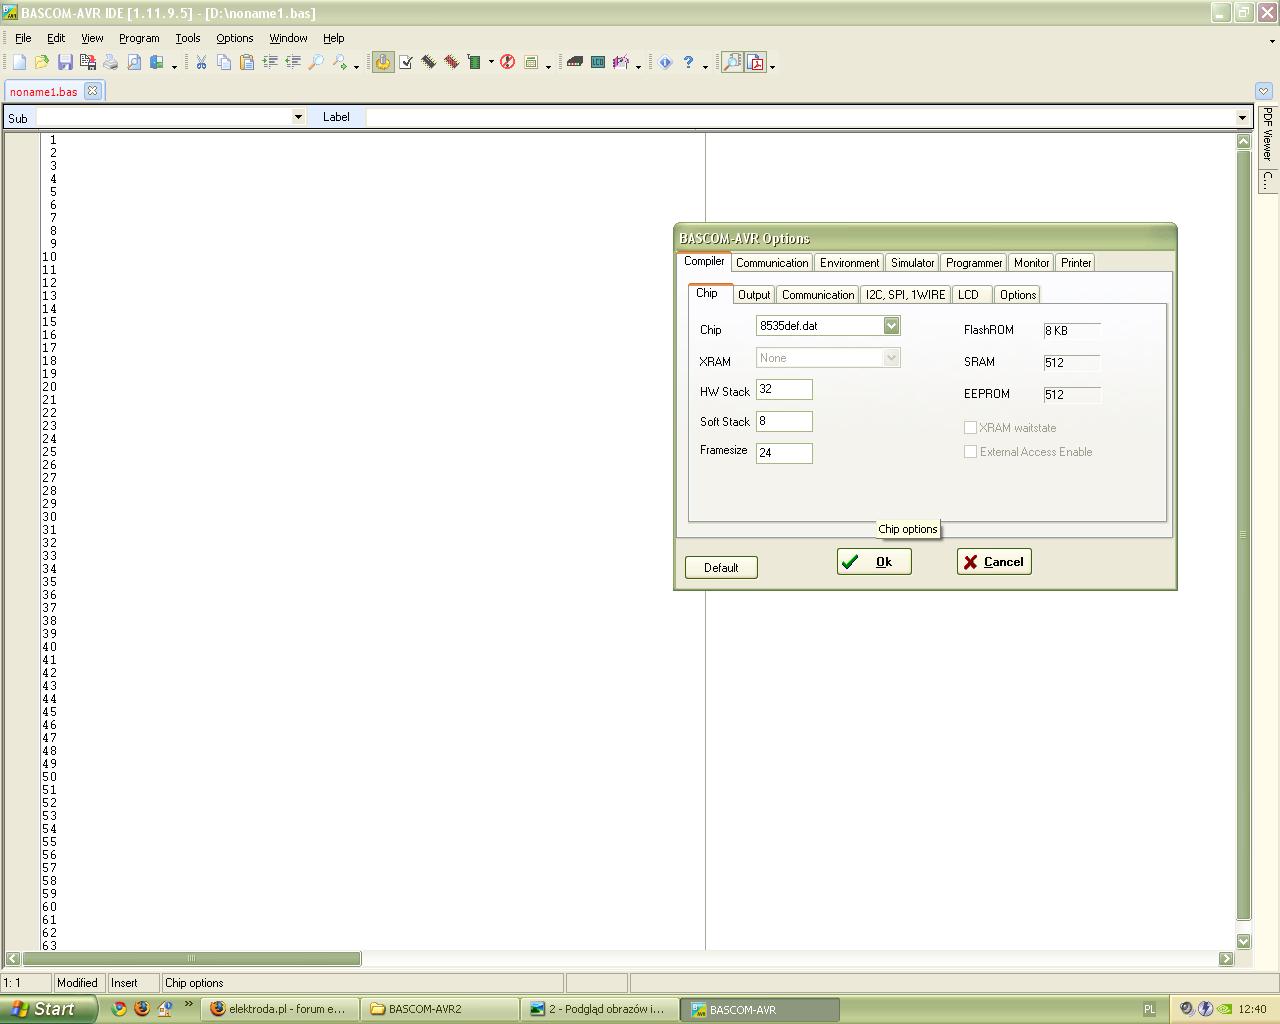Viewport: 1280px width, 1024px height.
Task: Click the Syntax check icon
Action: pos(406,62)
